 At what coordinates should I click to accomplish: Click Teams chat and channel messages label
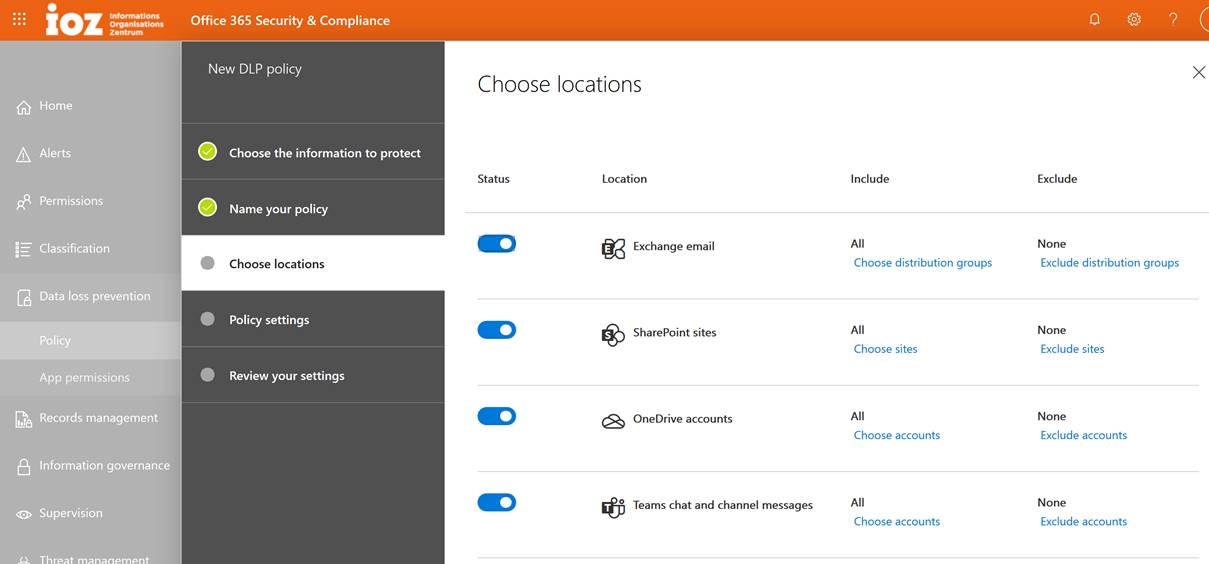tap(723, 505)
